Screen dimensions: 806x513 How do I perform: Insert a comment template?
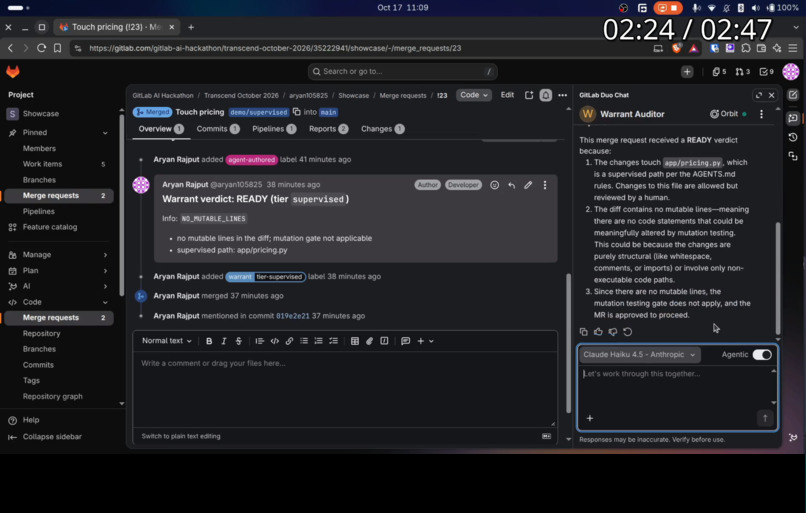point(406,341)
